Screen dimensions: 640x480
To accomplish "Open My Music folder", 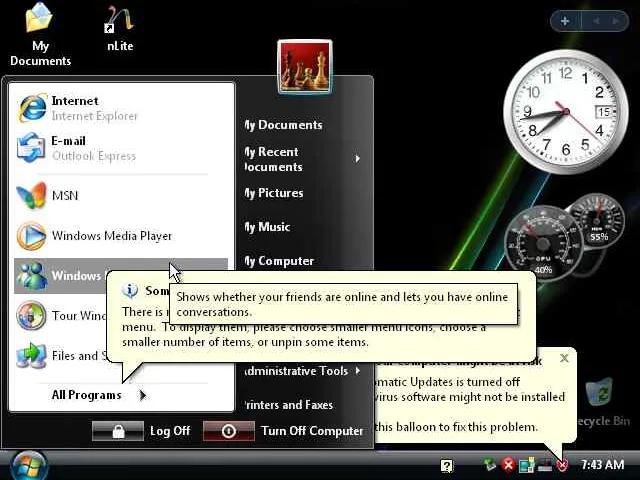I will click(x=267, y=227).
